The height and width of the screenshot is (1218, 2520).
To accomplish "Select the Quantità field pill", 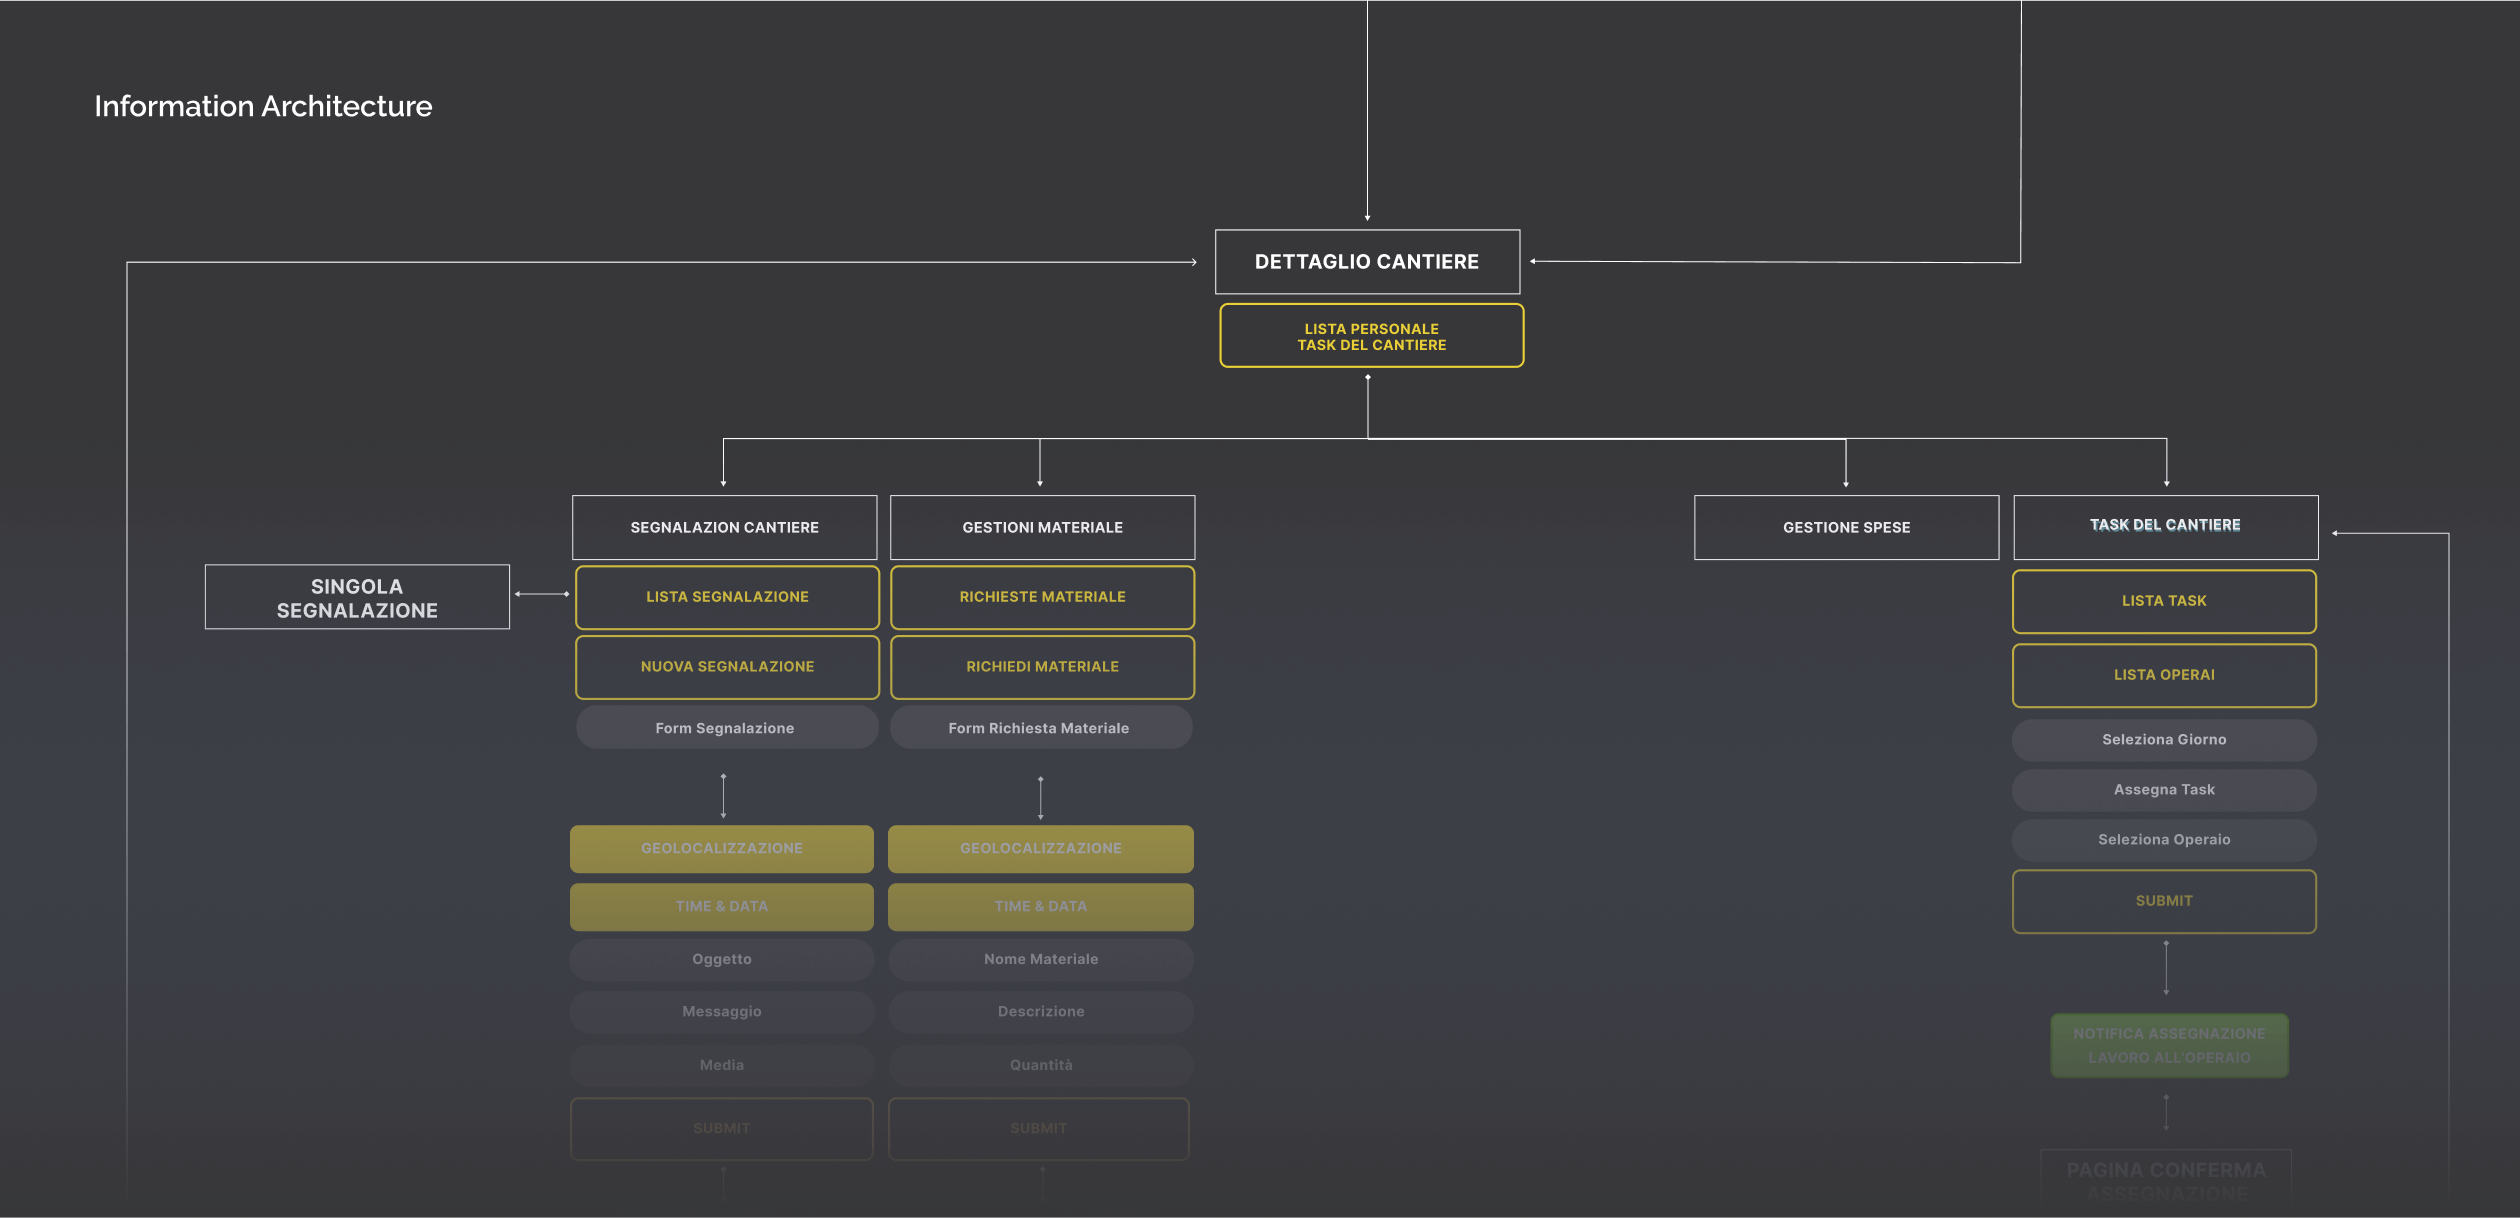I will (1040, 1065).
